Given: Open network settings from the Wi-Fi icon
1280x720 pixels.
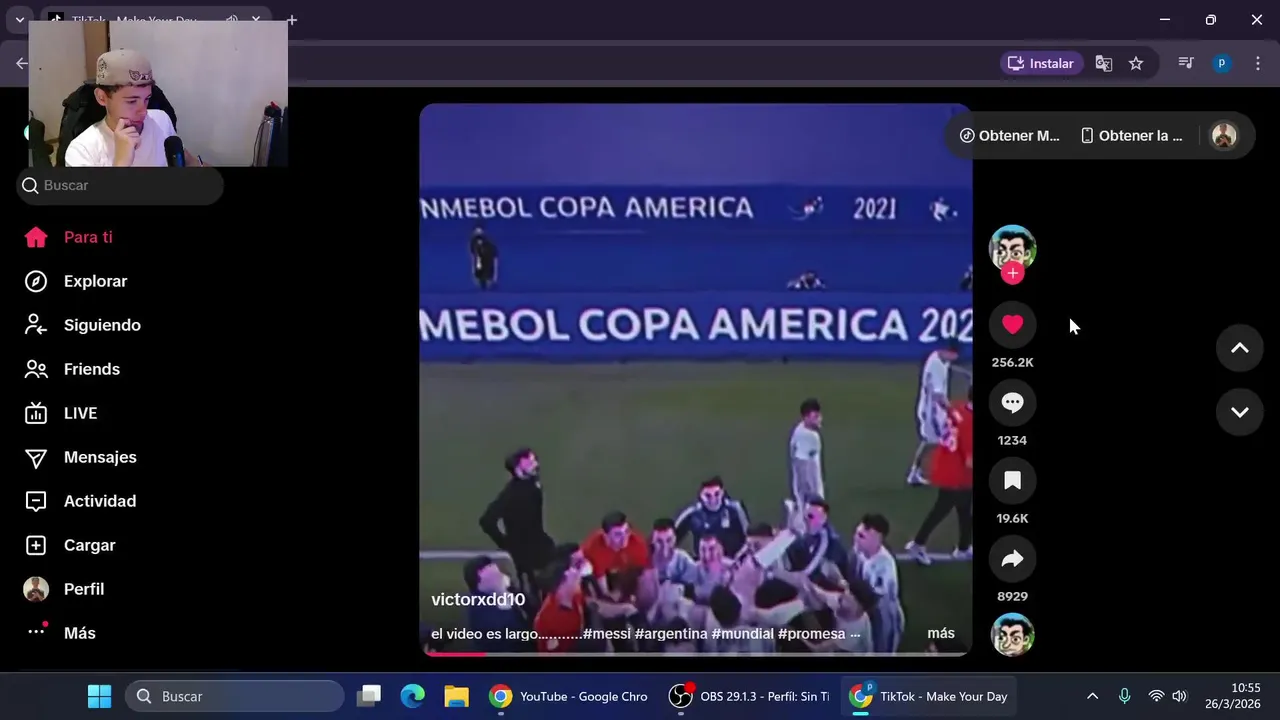Looking at the screenshot, I should click(x=1156, y=696).
